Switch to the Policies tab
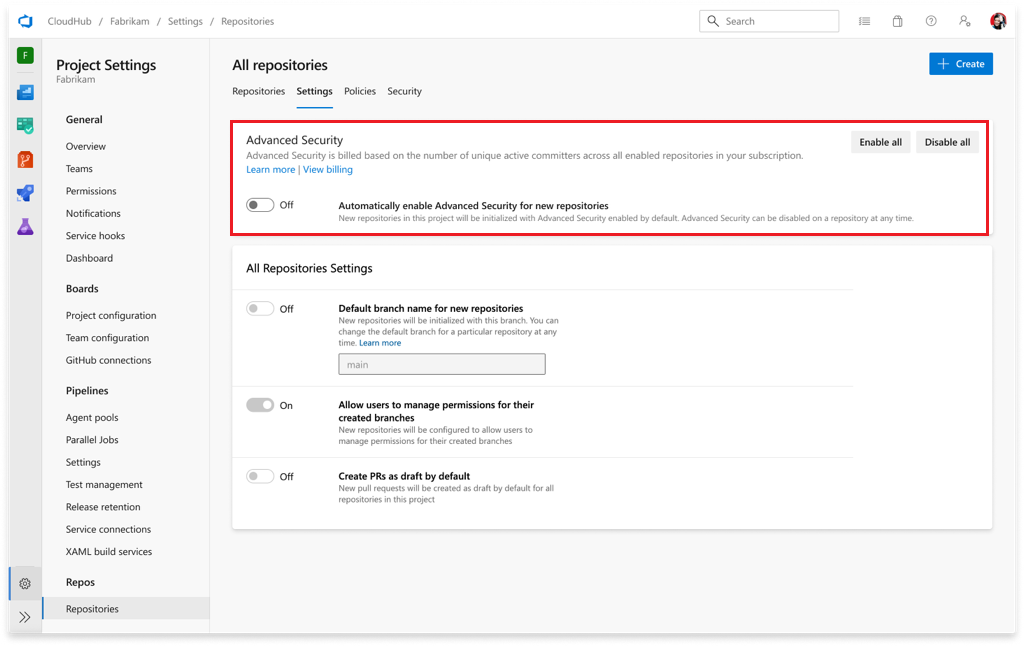Viewport: 1024px width, 646px height. pos(360,91)
